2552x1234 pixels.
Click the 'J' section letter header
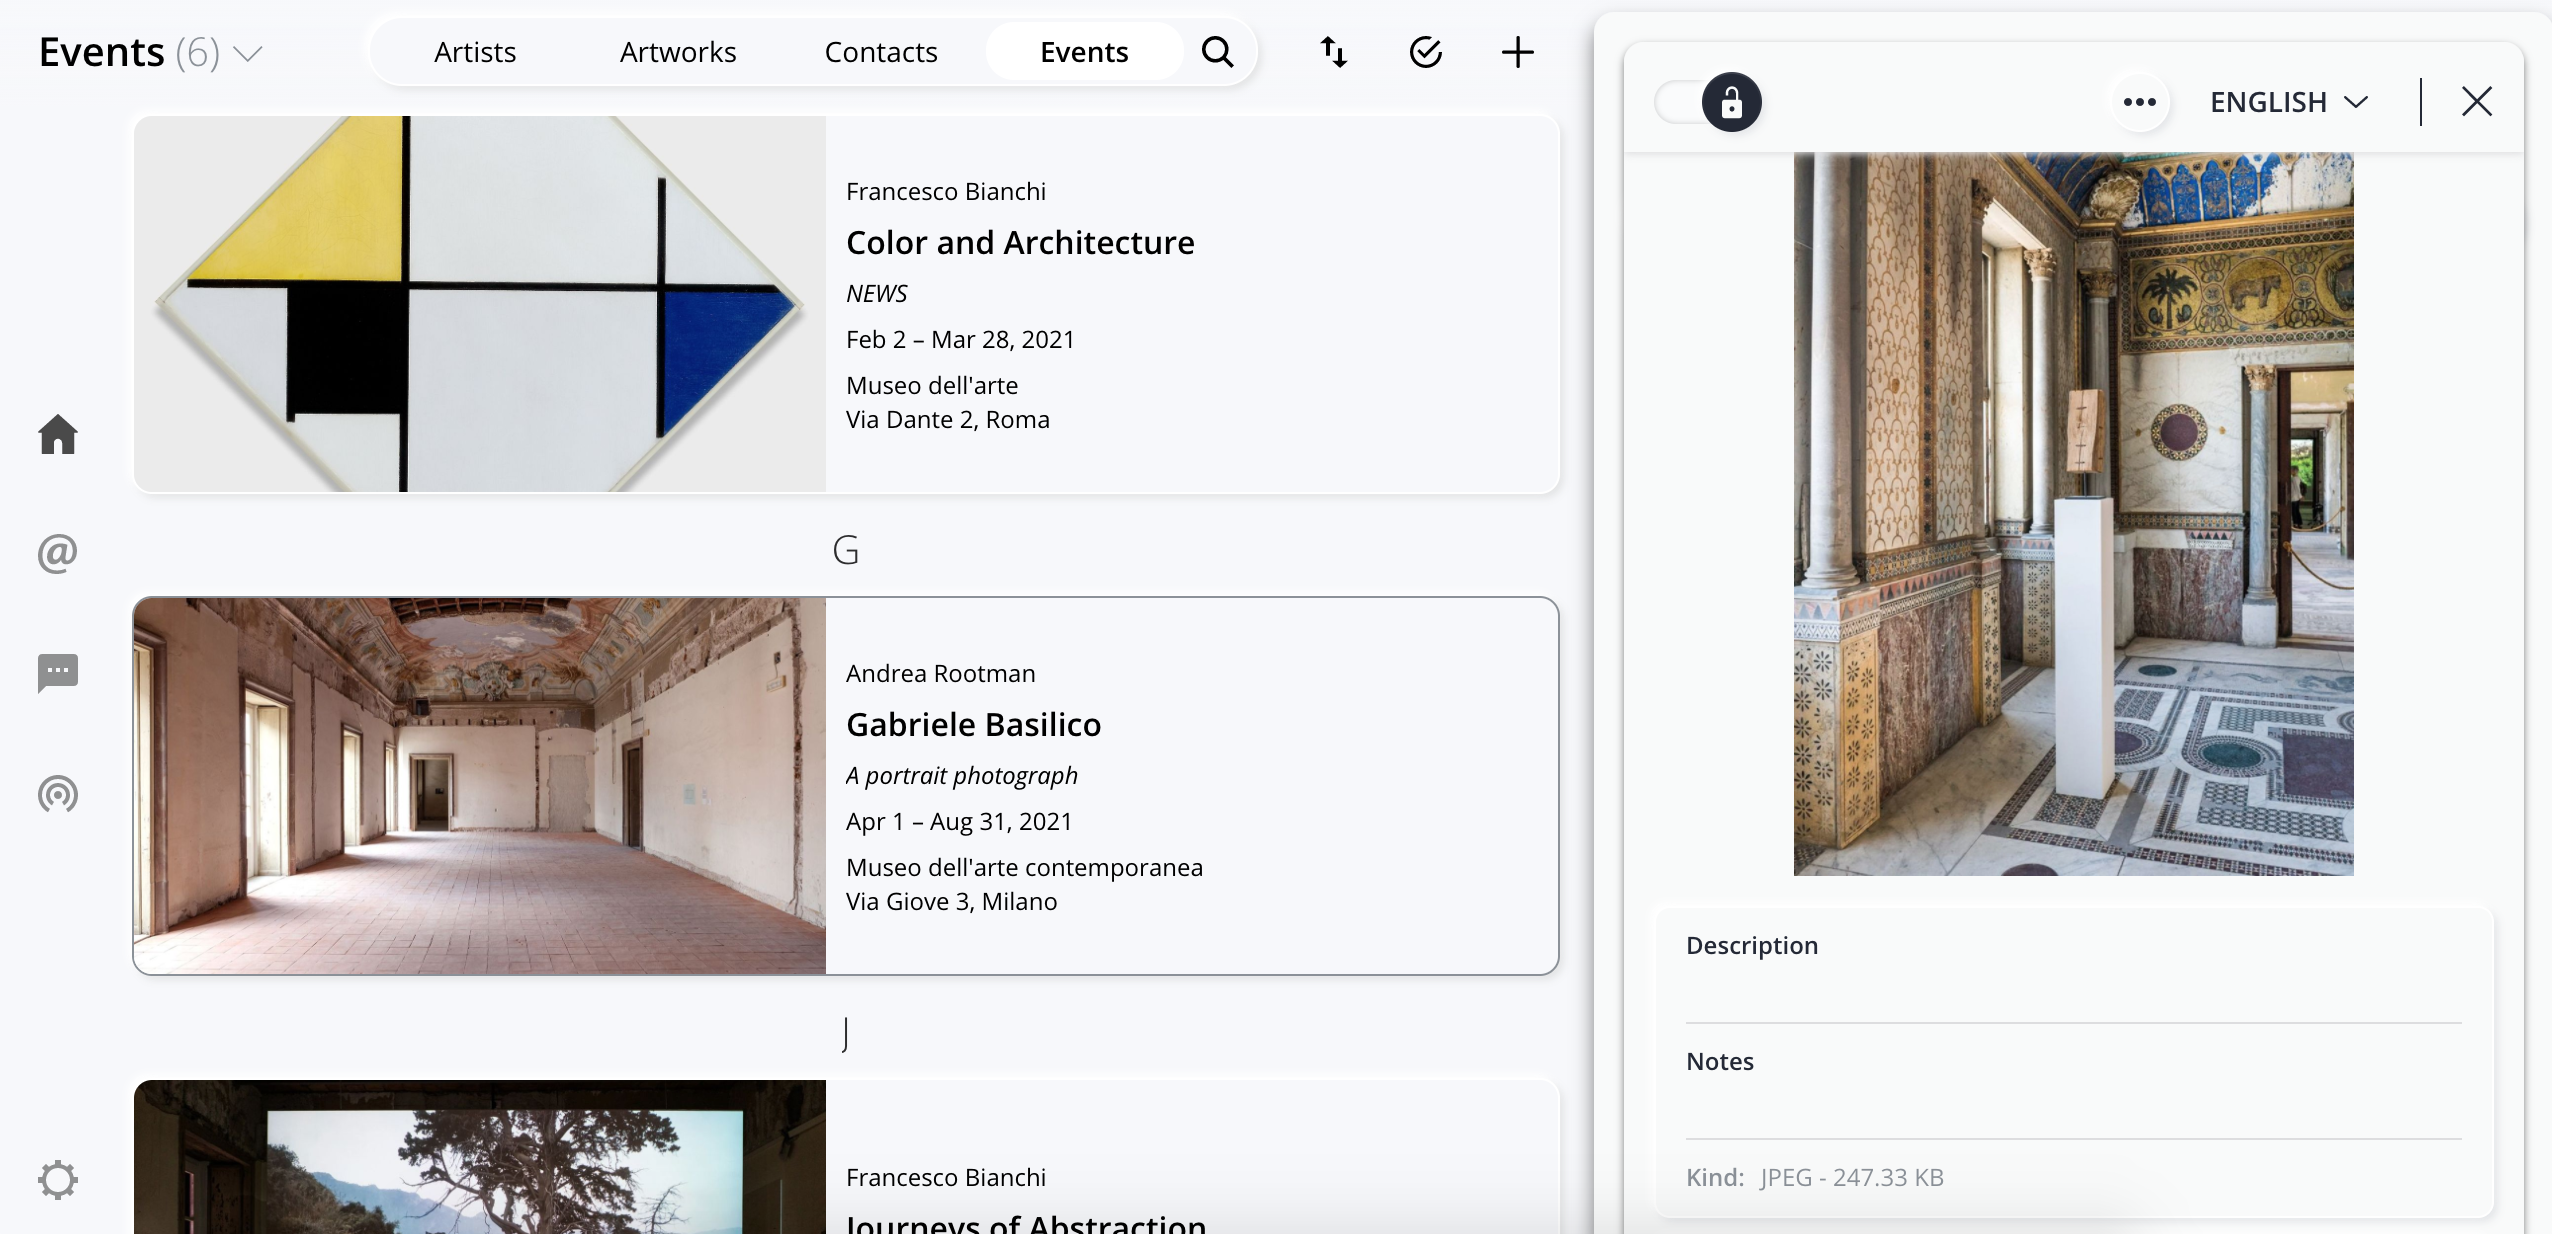[x=846, y=1033]
